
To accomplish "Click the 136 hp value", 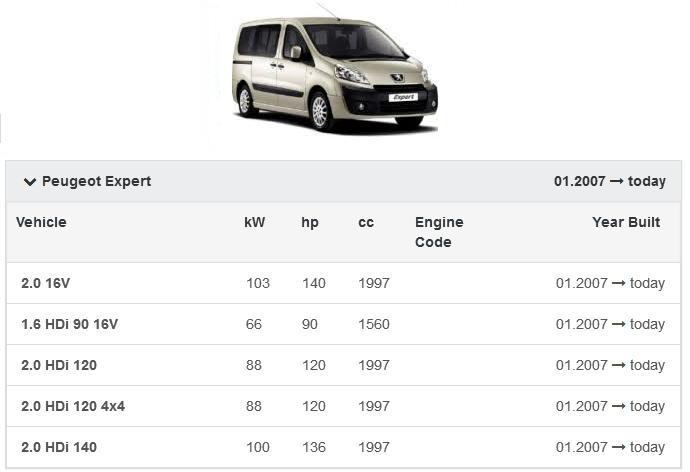I will [314, 447].
